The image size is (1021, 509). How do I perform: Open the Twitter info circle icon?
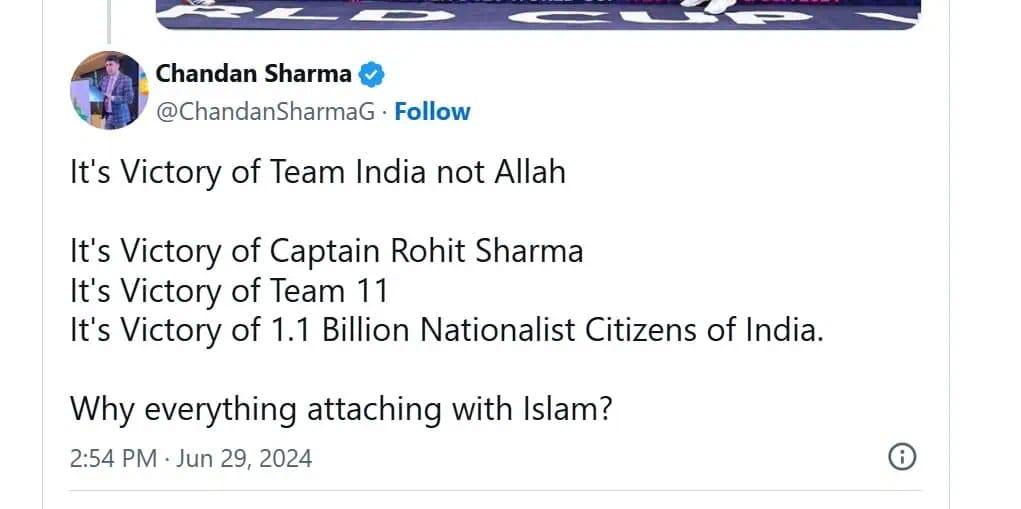902,457
